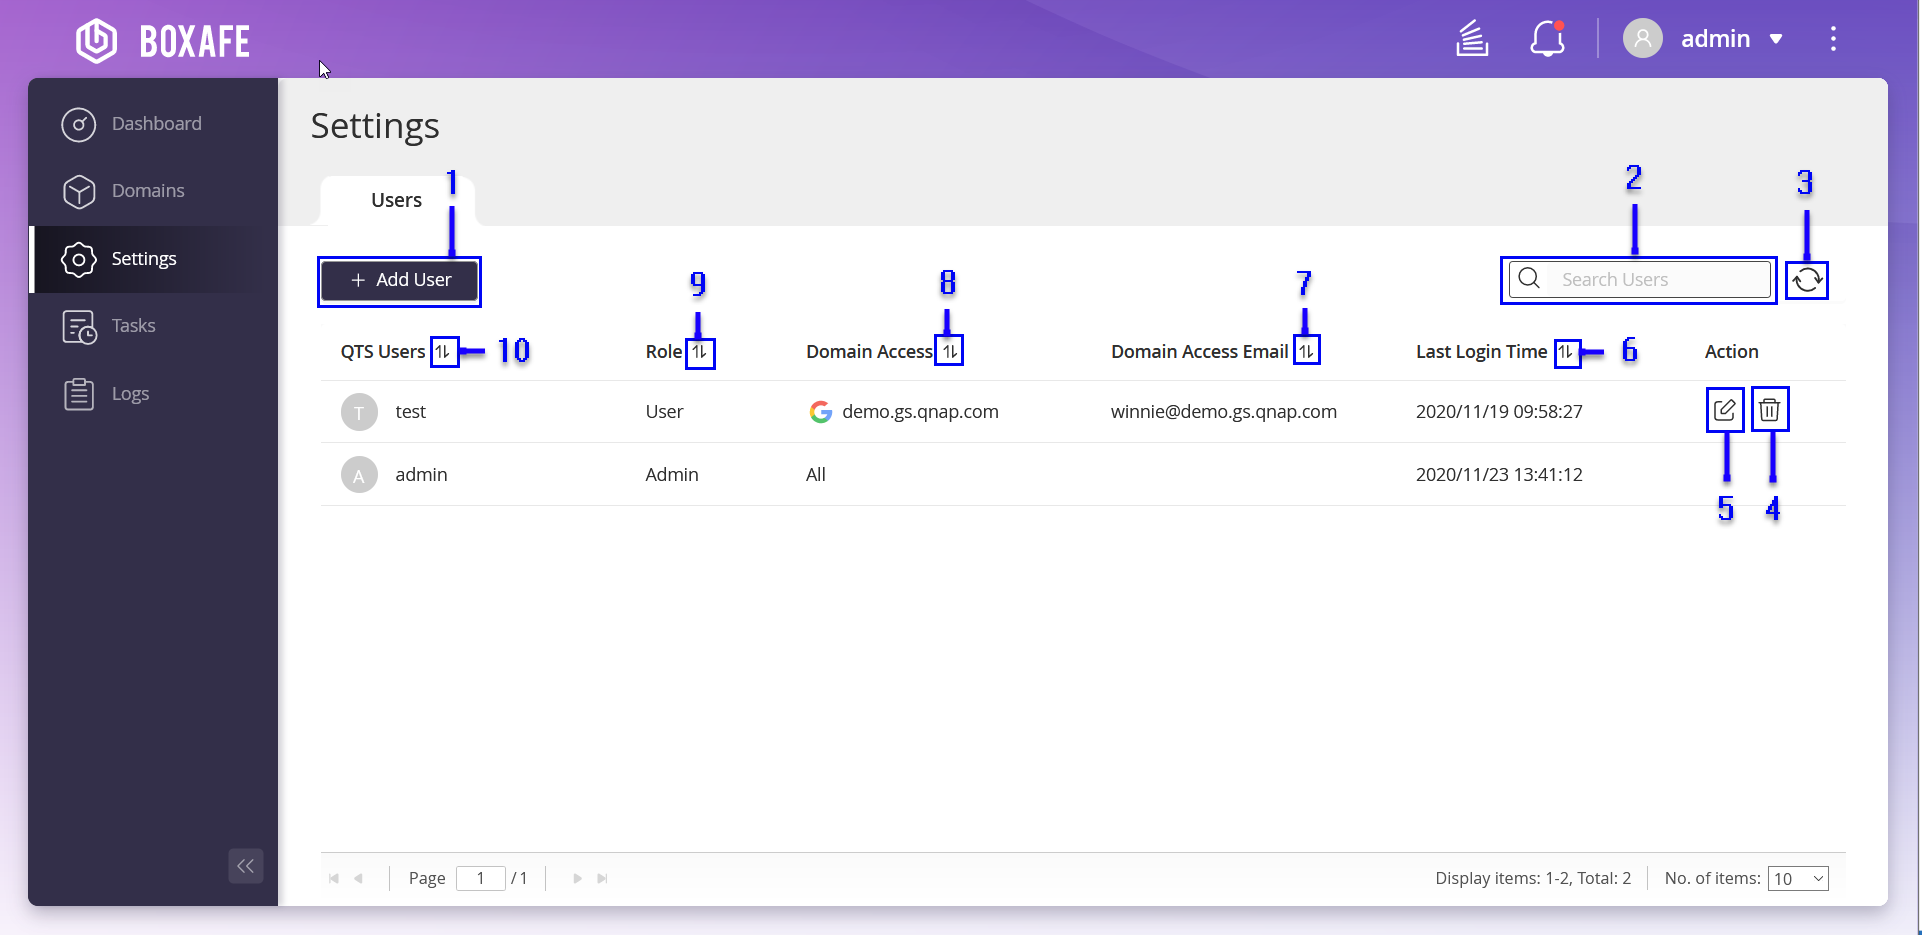This screenshot has width=1922, height=935.
Task: Sort by QTS Users column
Action: (443, 352)
